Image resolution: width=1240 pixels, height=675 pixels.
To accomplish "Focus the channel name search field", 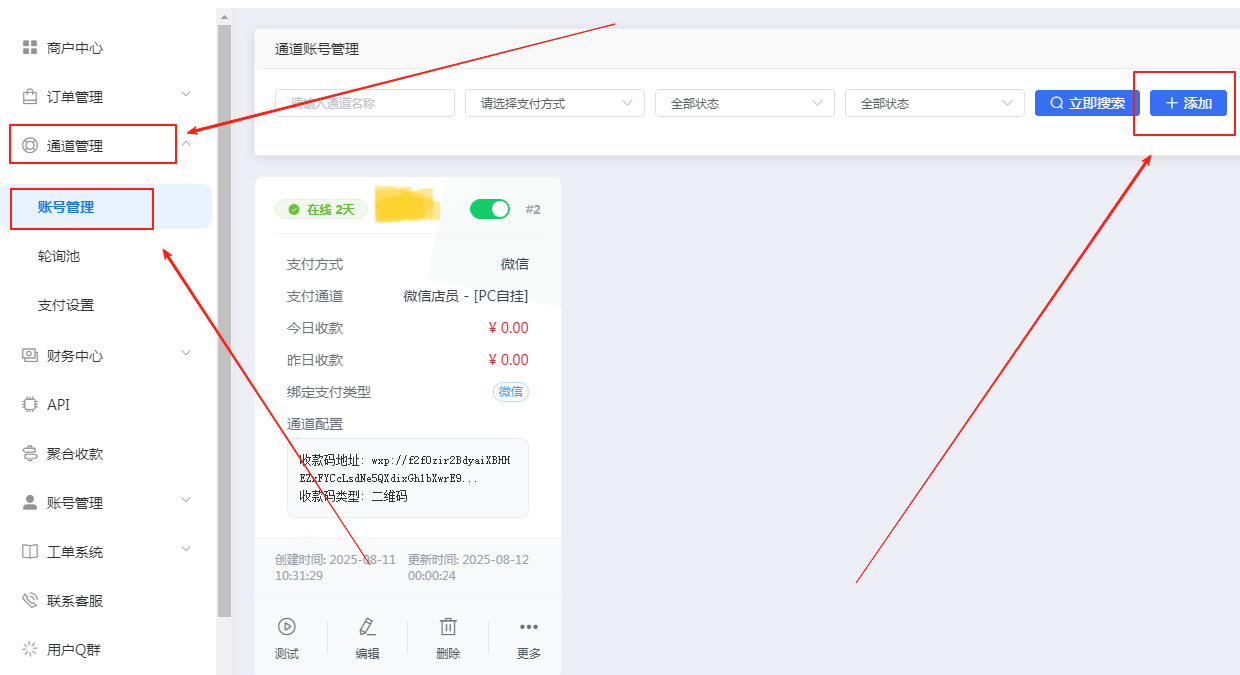I will pos(365,103).
